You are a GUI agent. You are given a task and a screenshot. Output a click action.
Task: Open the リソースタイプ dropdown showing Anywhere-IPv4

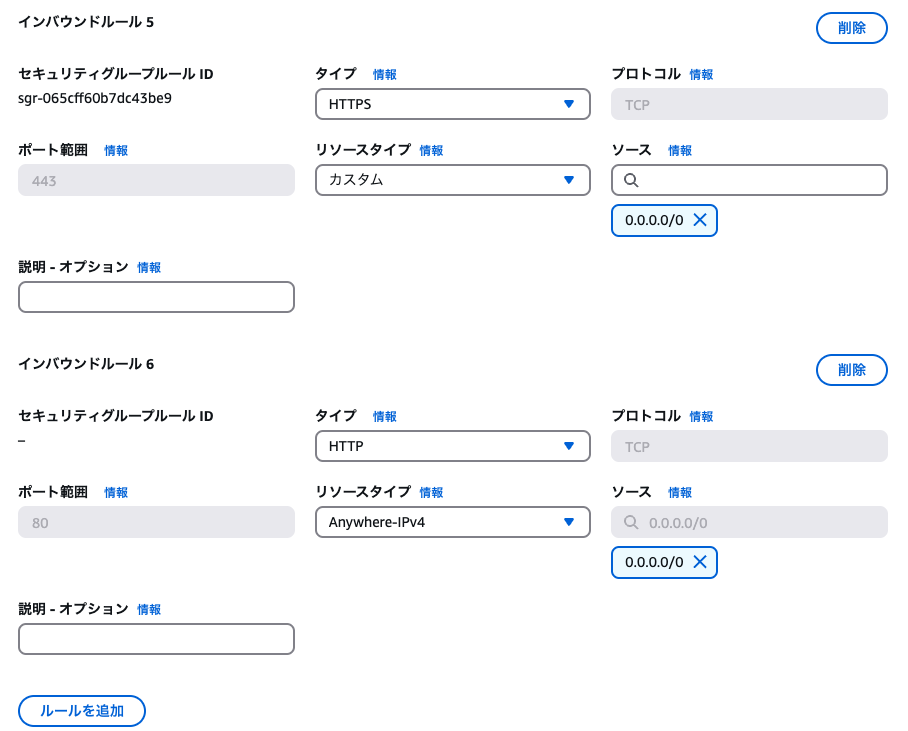[450, 522]
